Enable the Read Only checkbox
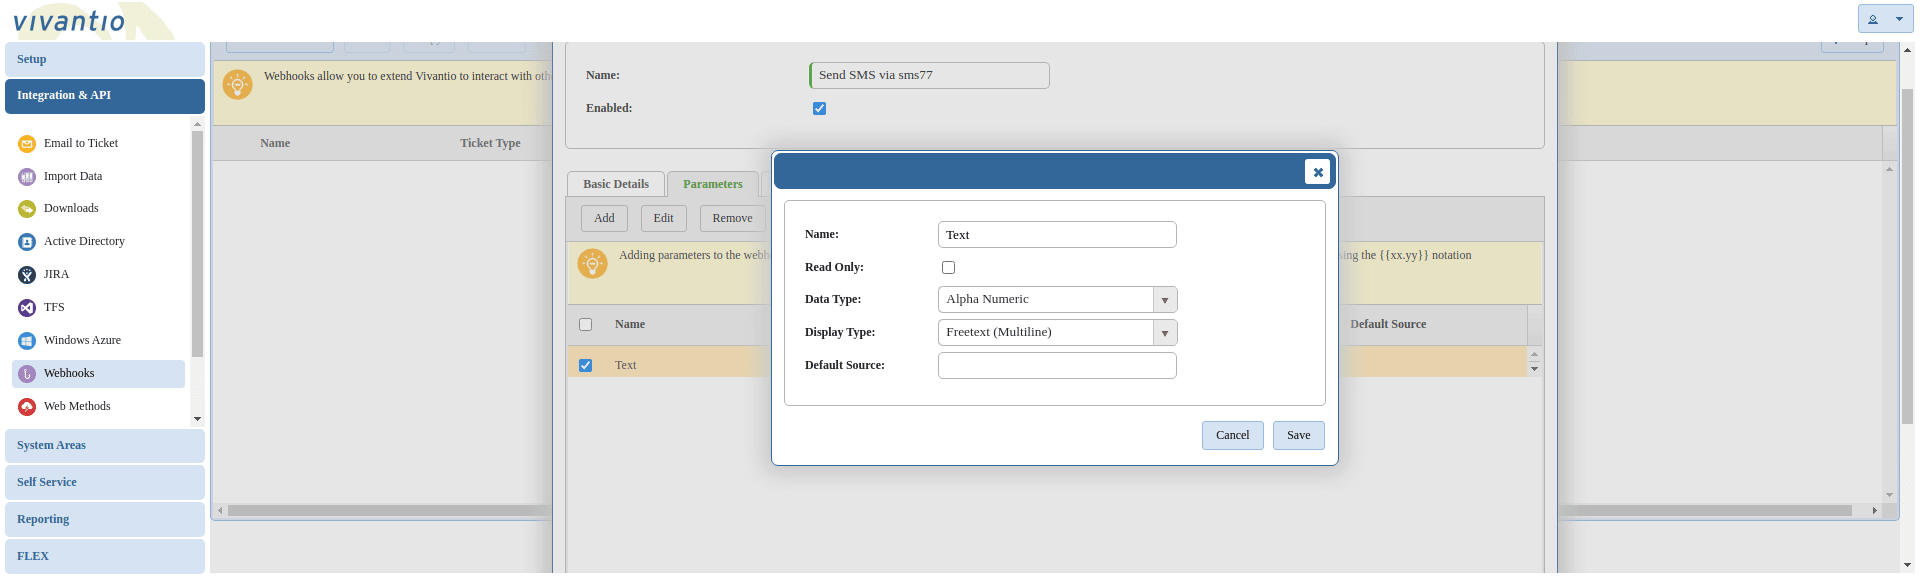 pos(948,268)
